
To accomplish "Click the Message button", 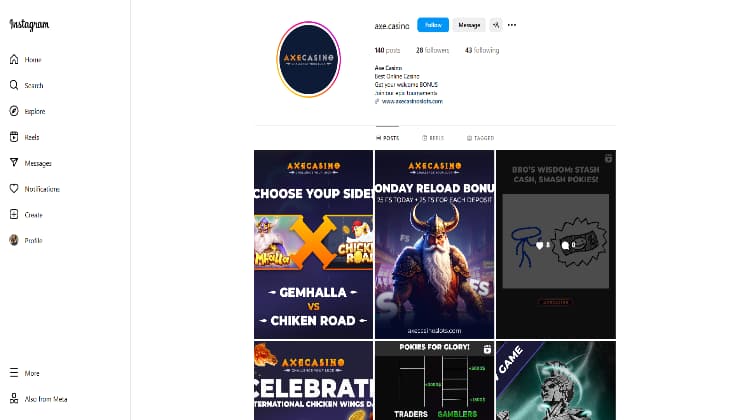I will coord(469,25).
